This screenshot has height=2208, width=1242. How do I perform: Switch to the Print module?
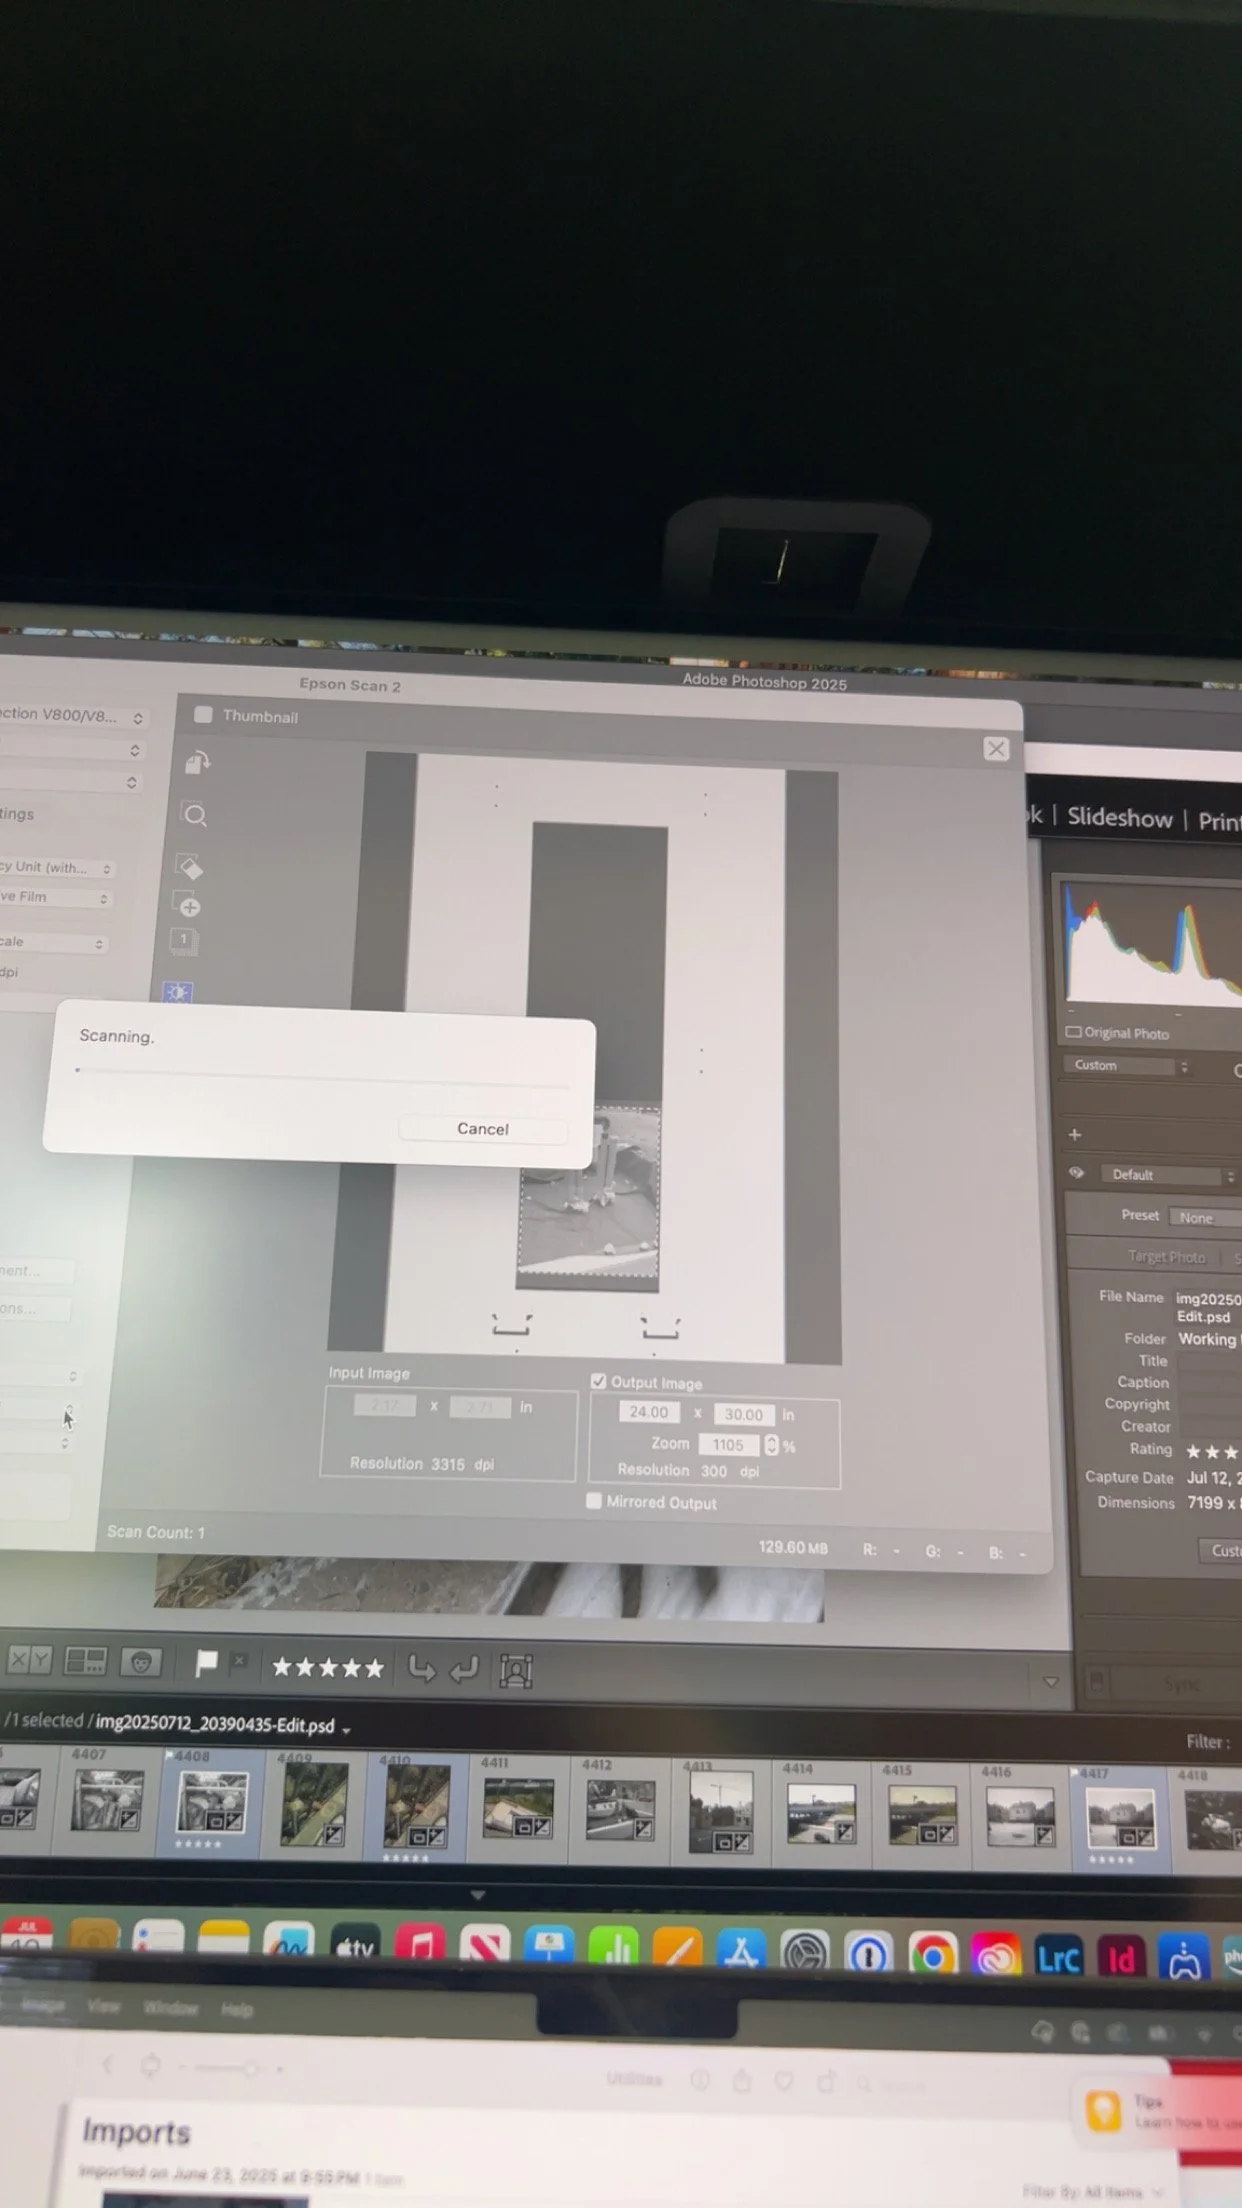pos(1220,821)
